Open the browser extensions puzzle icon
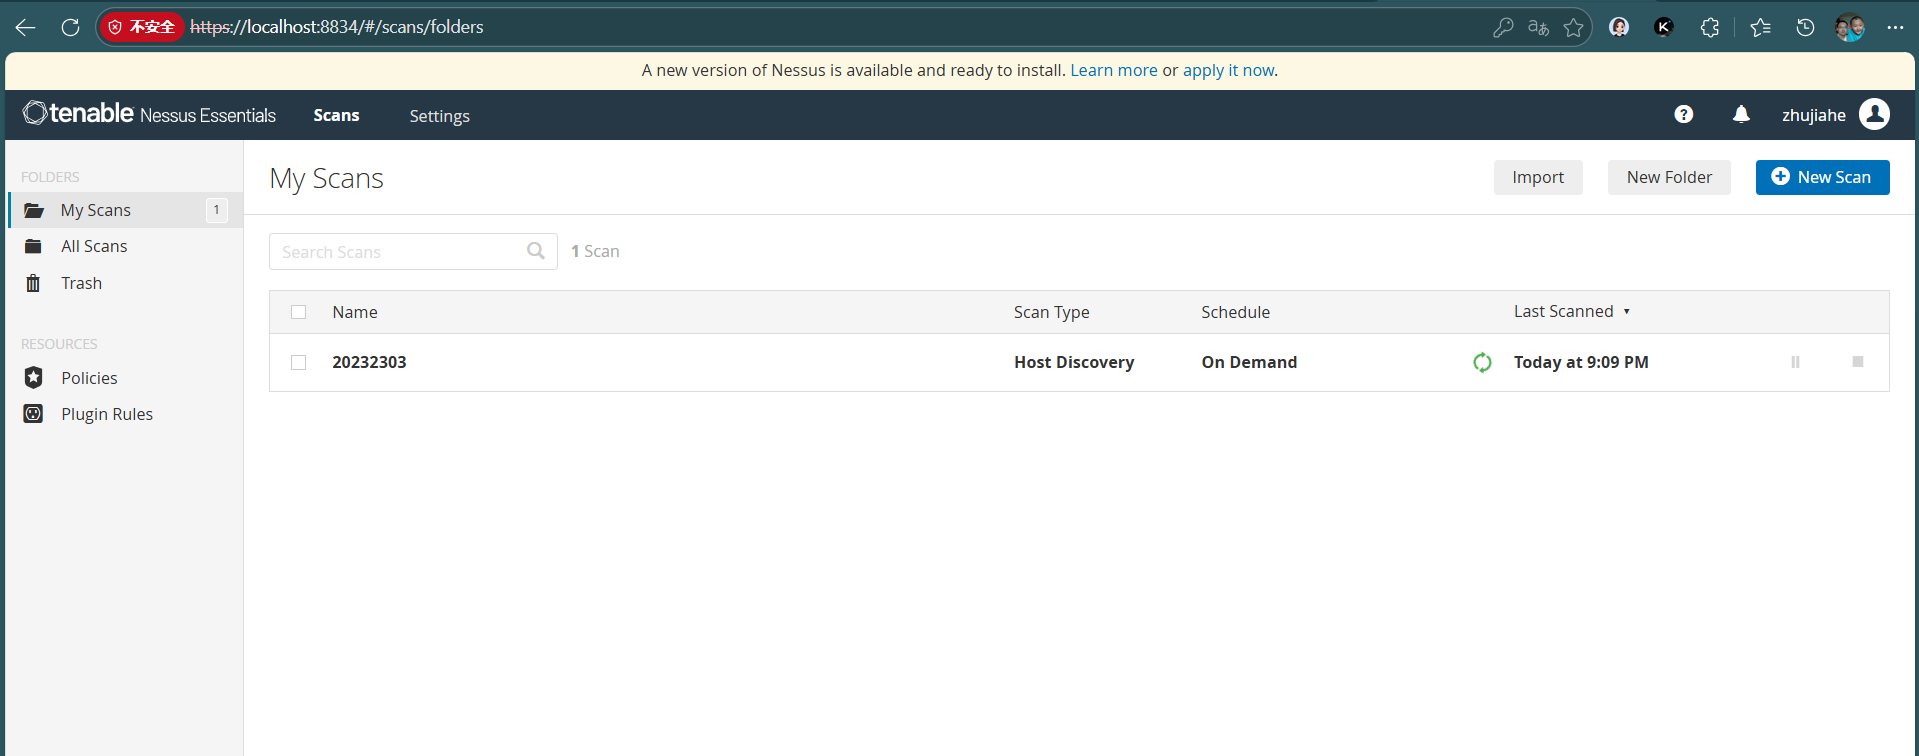The image size is (1919, 756). point(1710,27)
